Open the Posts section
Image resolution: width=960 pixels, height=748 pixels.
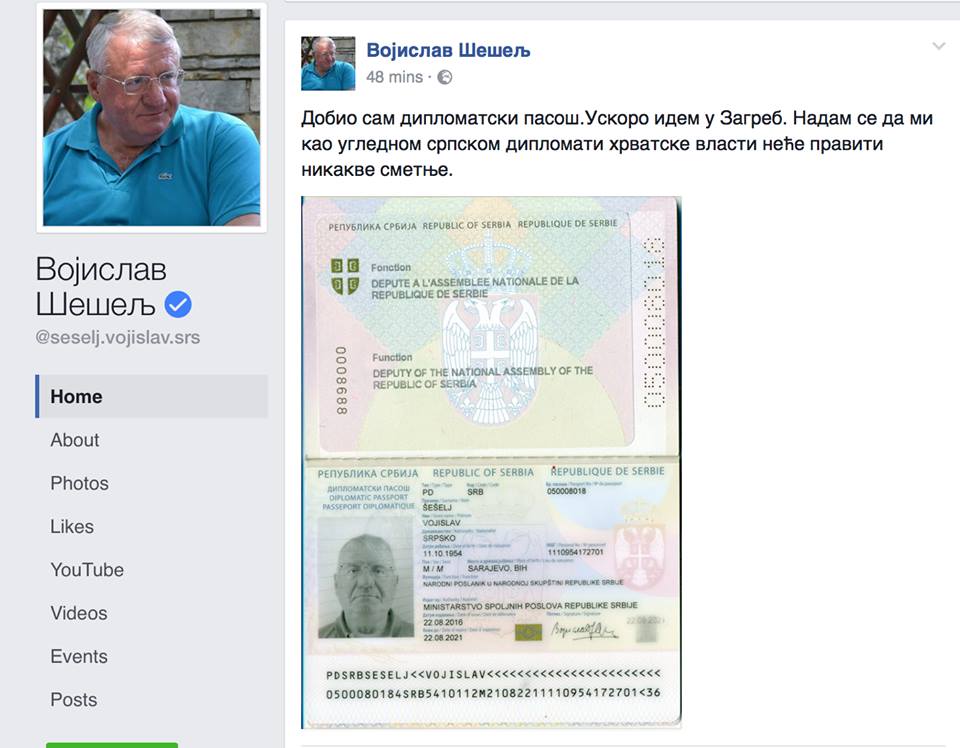click(74, 700)
